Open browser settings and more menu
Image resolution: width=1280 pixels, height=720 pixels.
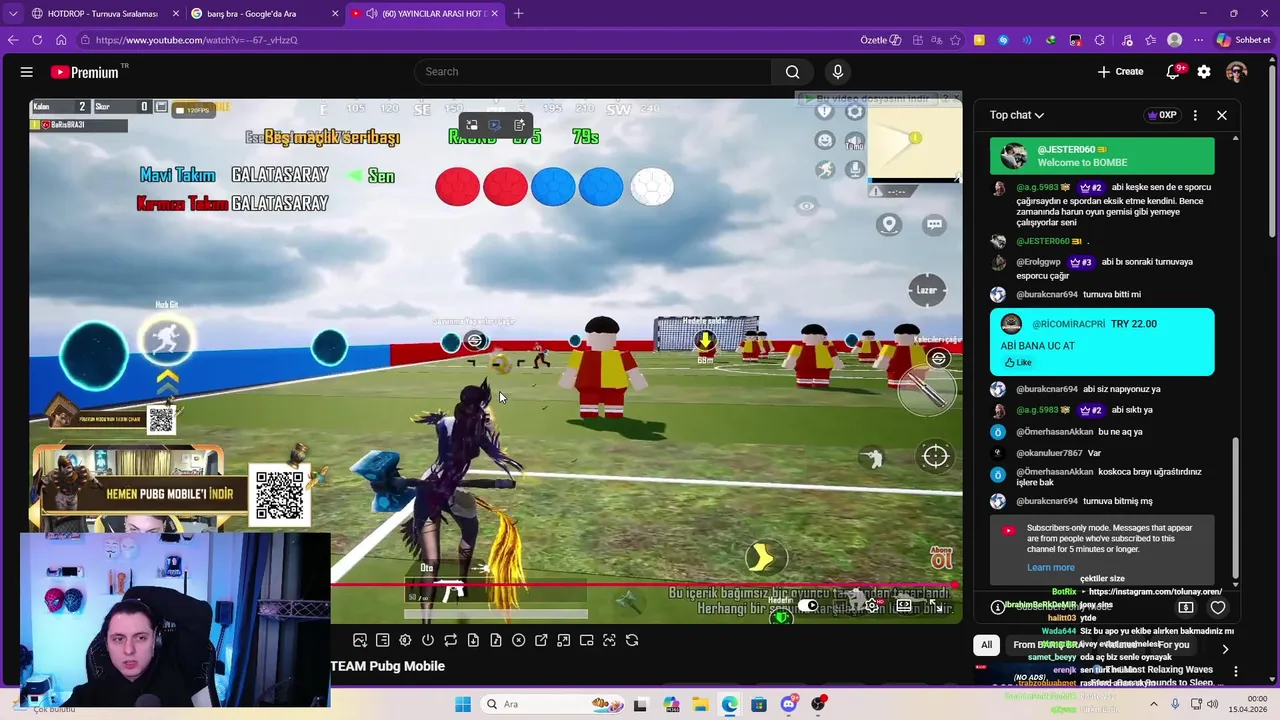pyautogui.click(x=1199, y=40)
